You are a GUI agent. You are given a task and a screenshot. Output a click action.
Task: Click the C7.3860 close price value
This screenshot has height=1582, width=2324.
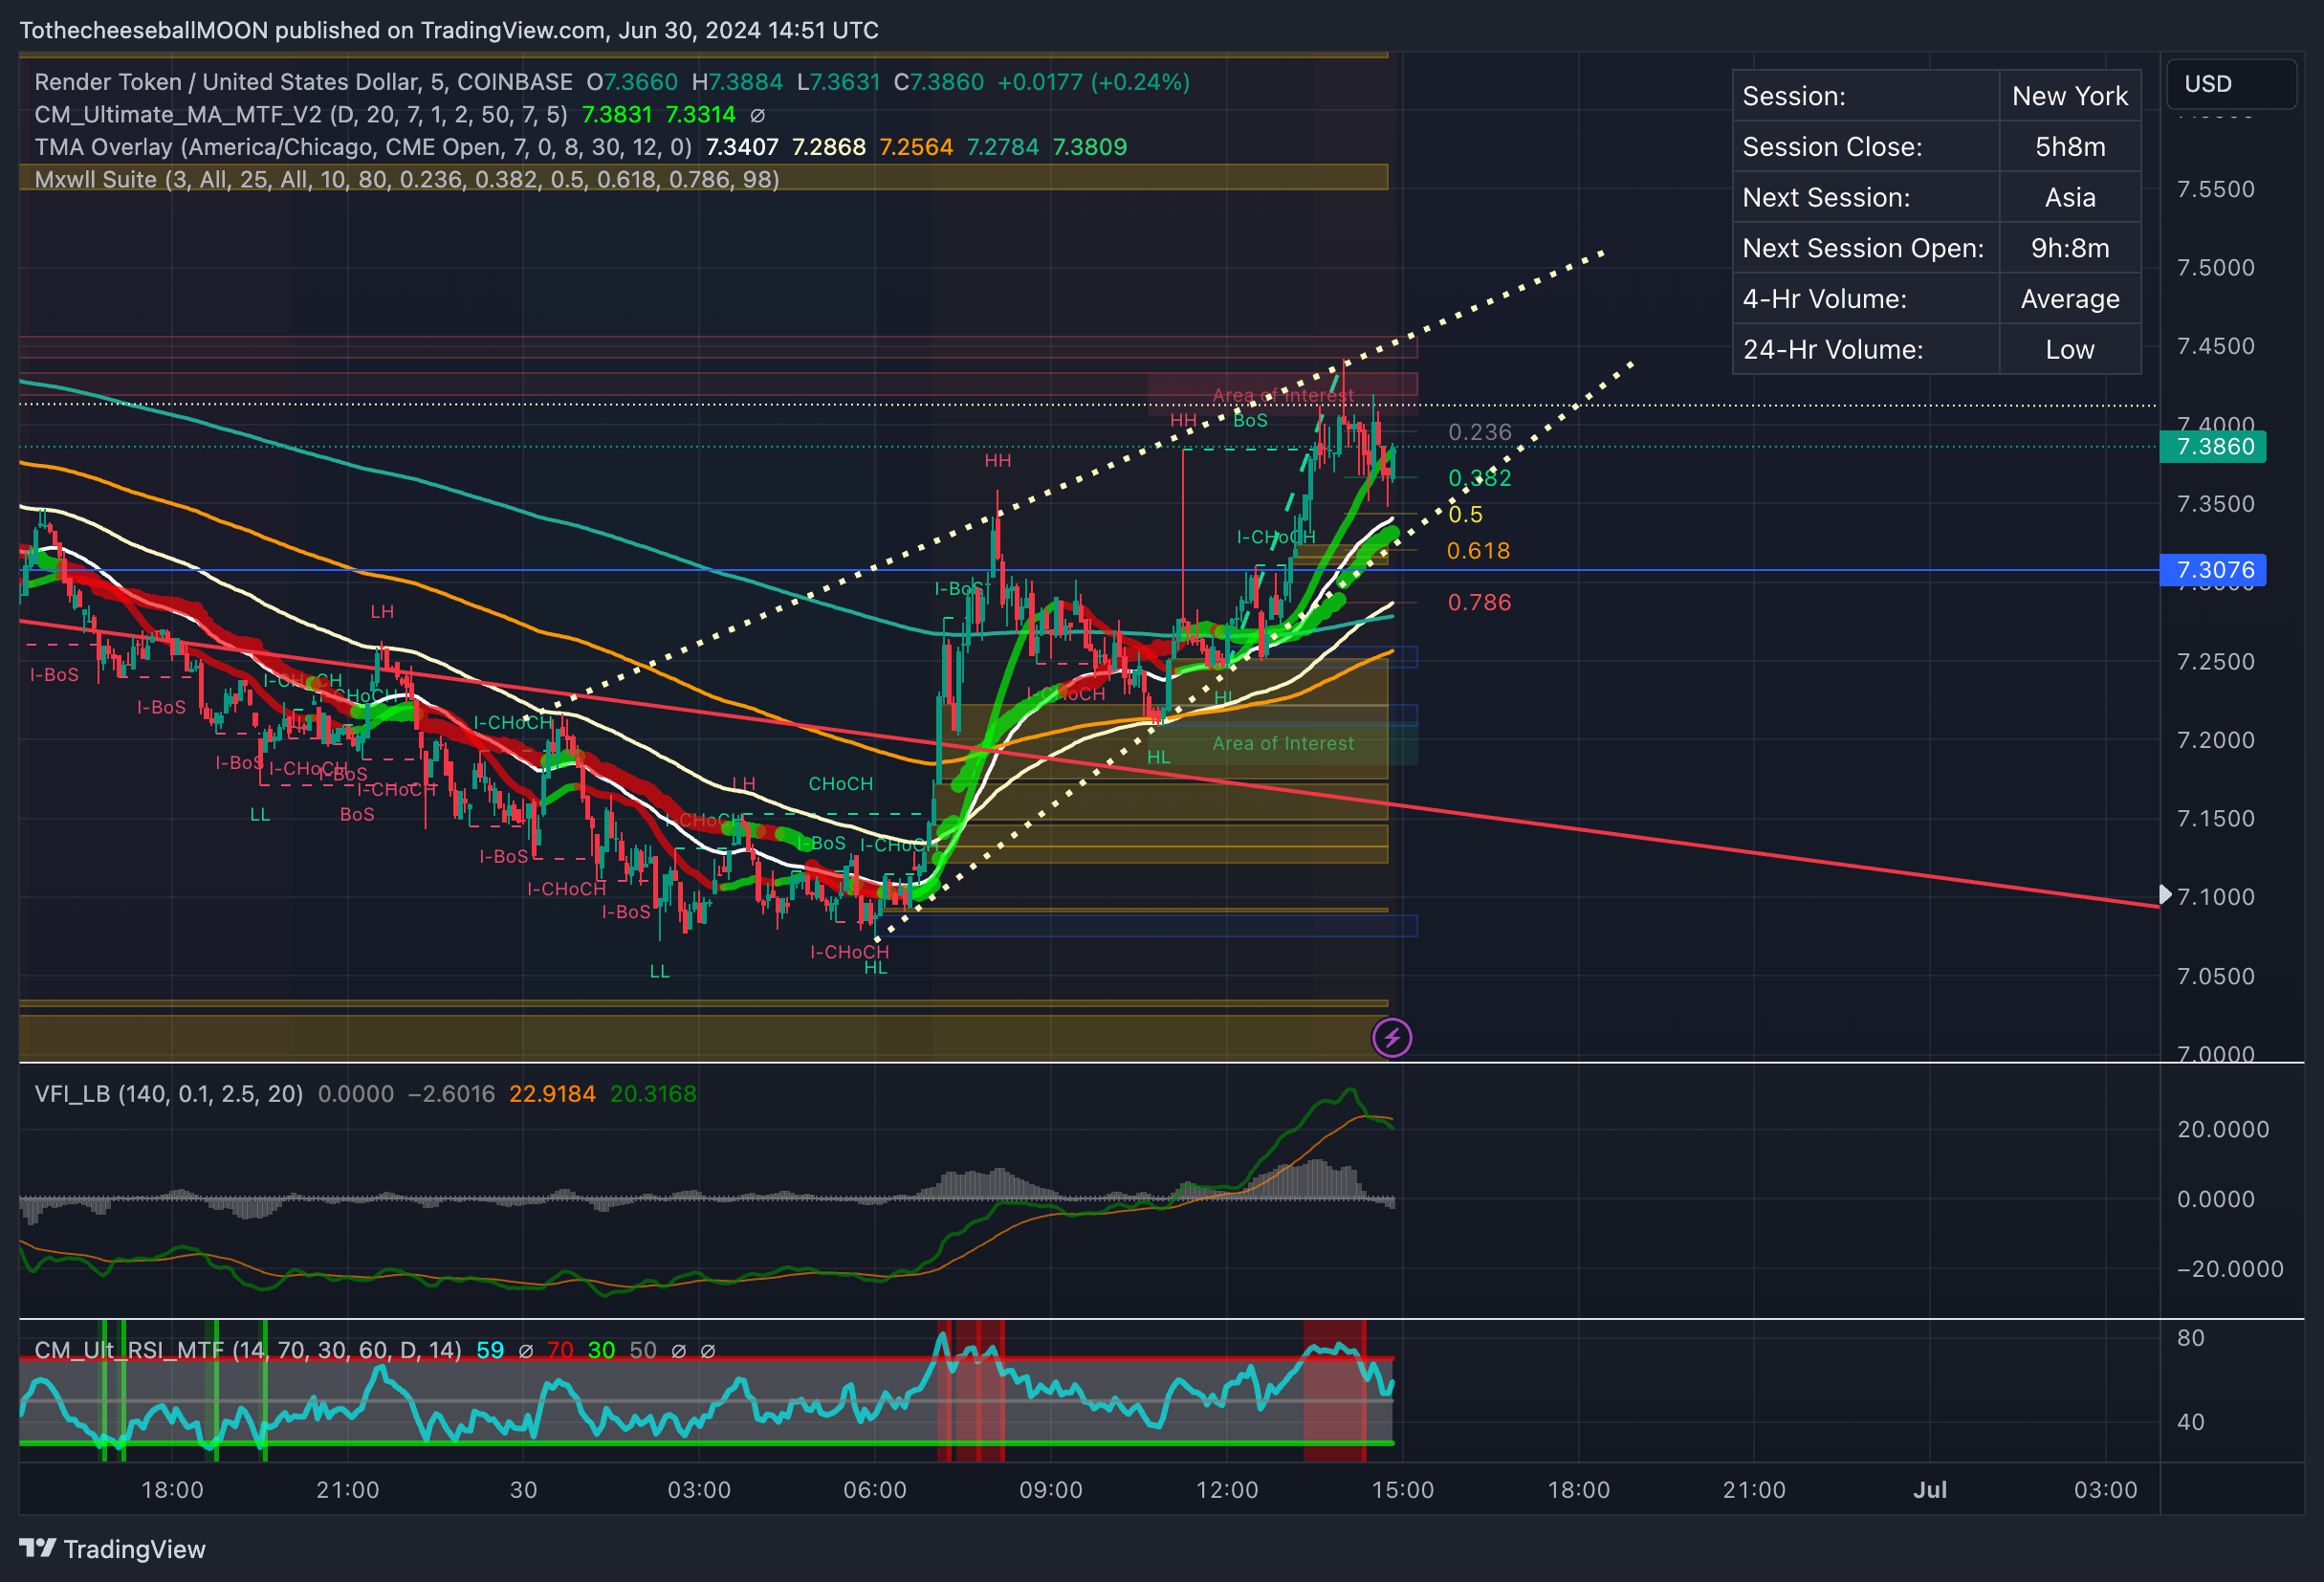click(x=939, y=82)
